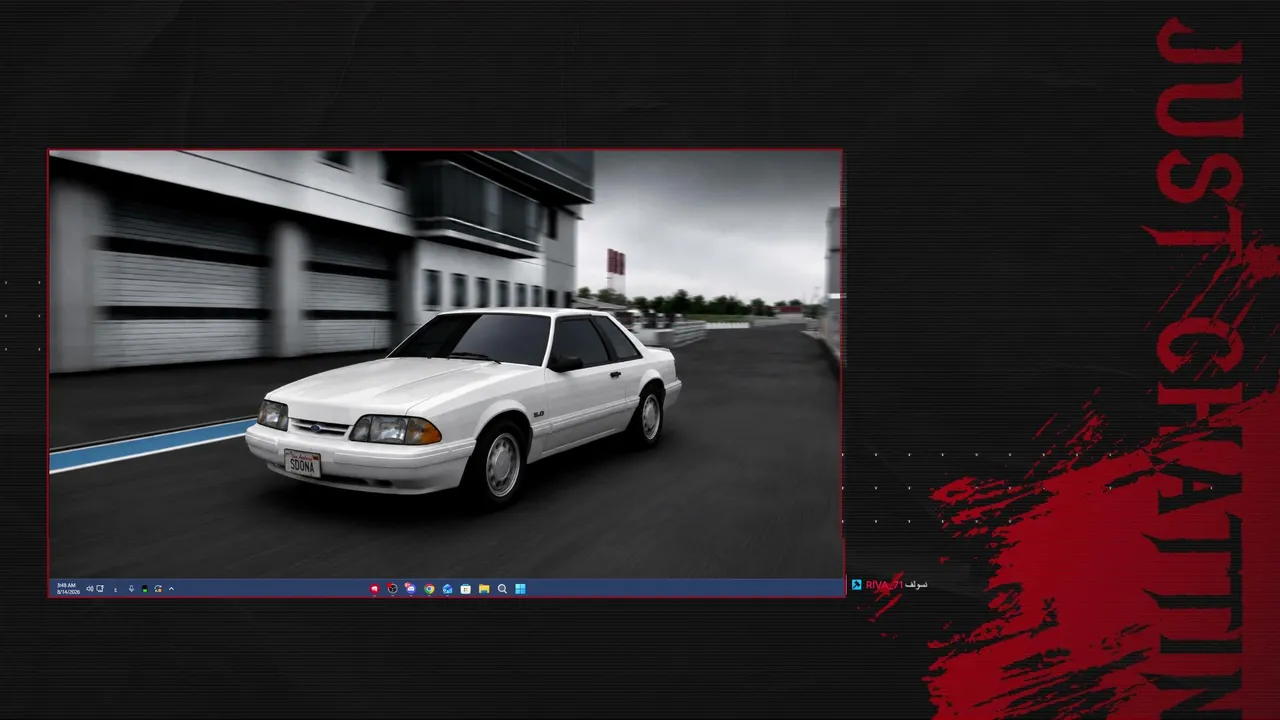Open the black circular app icon
The width and height of the screenshot is (1280, 720).
[x=392, y=589]
